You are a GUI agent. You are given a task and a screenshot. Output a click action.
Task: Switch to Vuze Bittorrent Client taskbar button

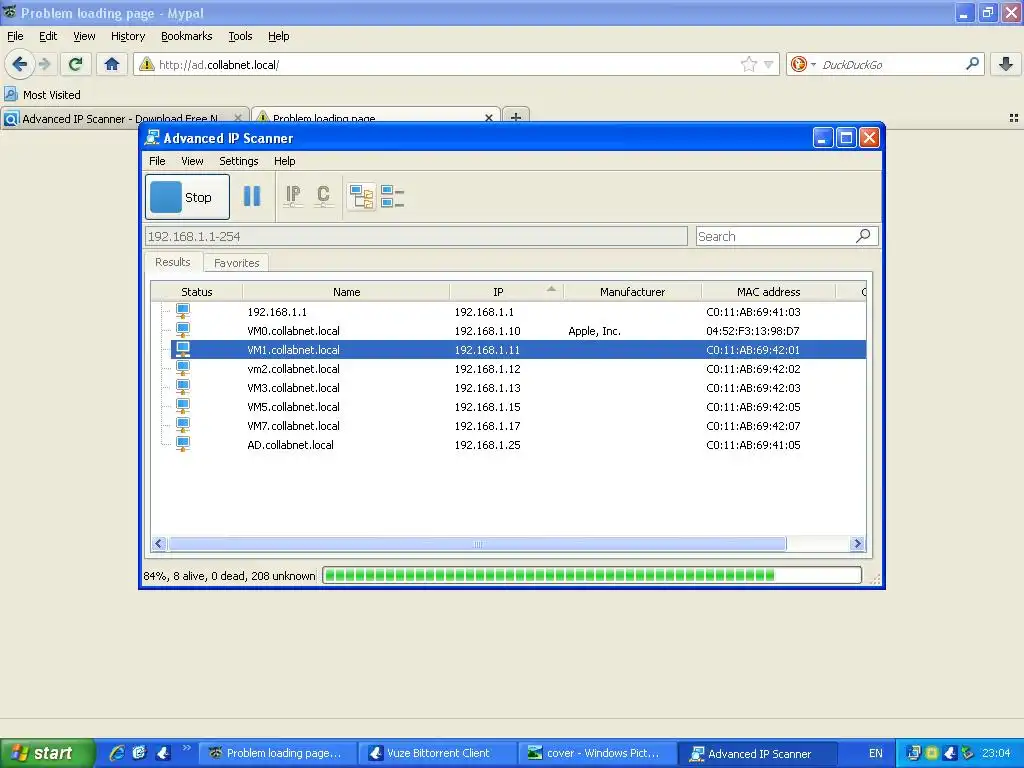(x=436, y=753)
